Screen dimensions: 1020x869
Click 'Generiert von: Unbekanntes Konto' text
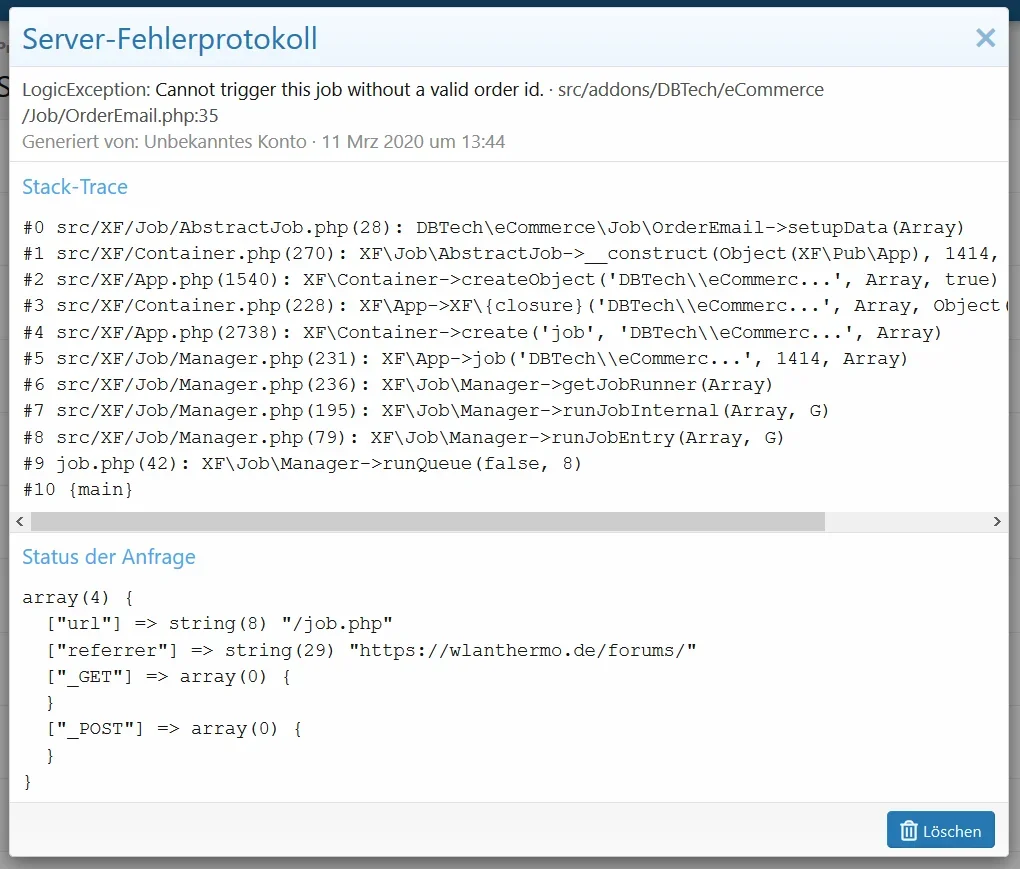164,142
